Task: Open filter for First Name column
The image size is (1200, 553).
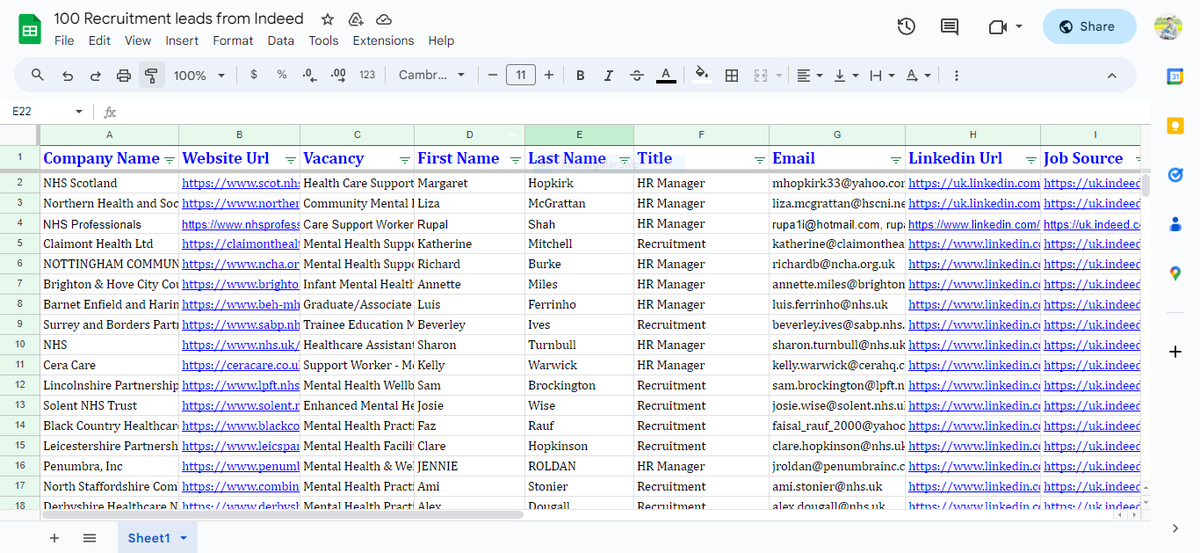Action: pyautogui.click(x=516, y=159)
